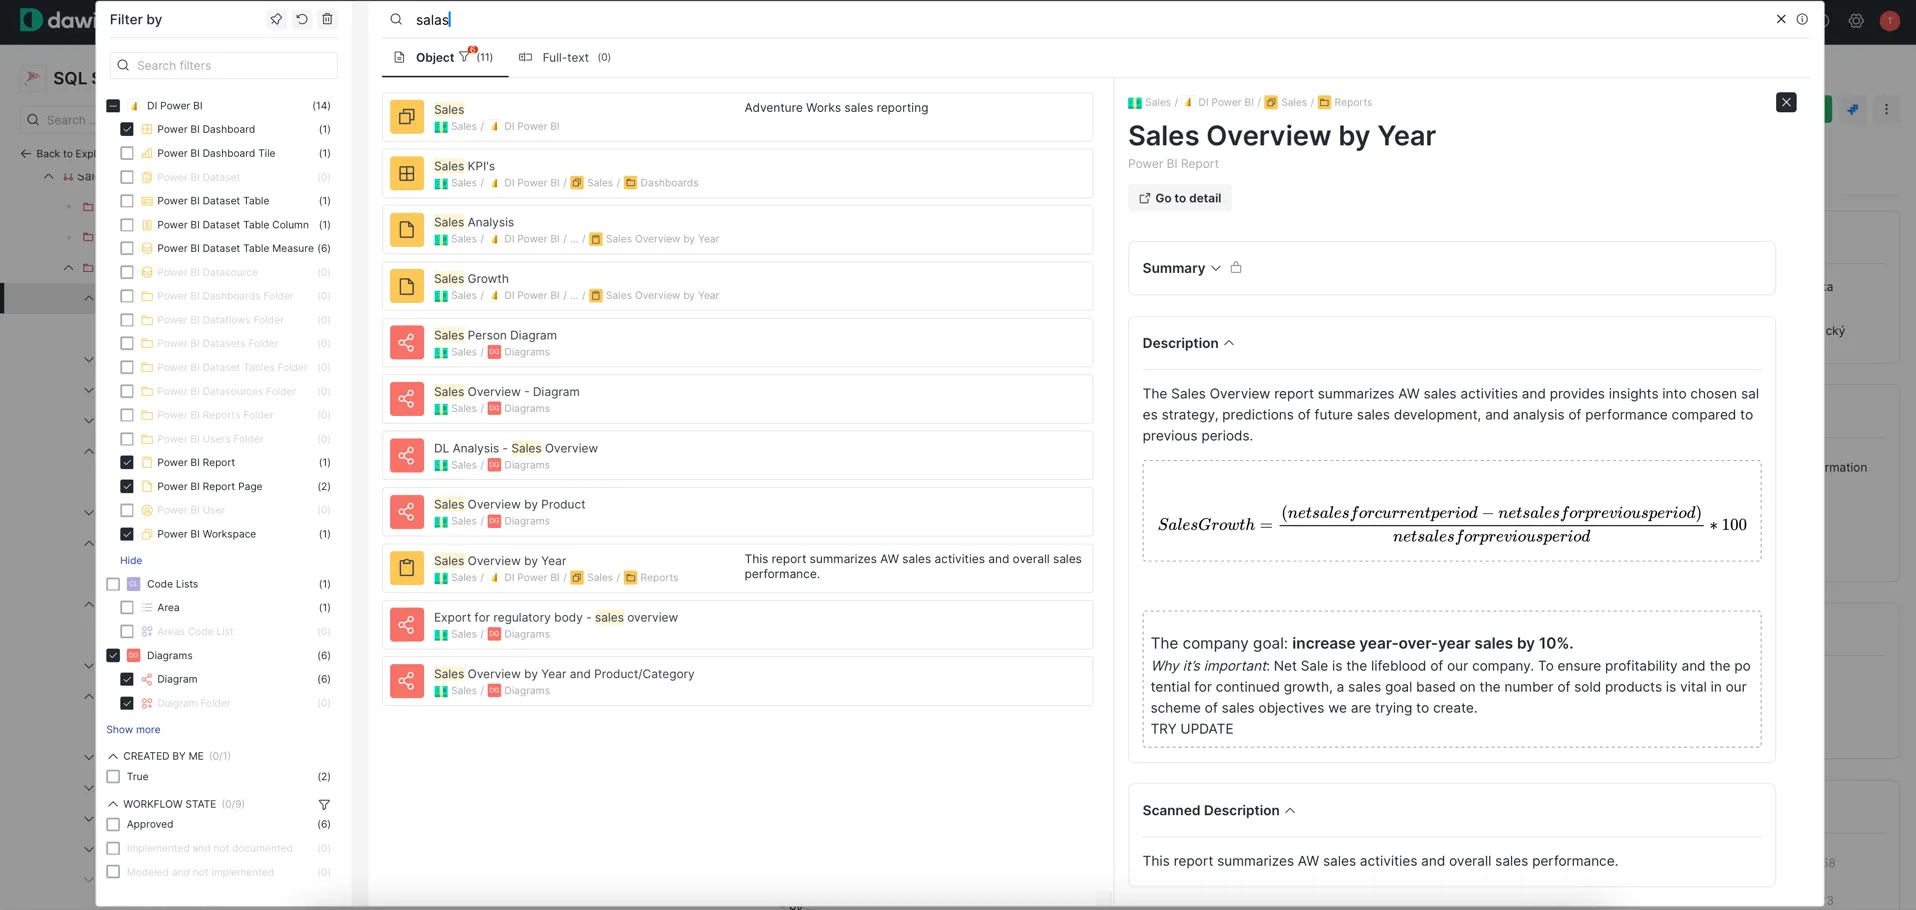
Task: Click the filter funnel icon on the Object tab
Action: coord(465,56)
